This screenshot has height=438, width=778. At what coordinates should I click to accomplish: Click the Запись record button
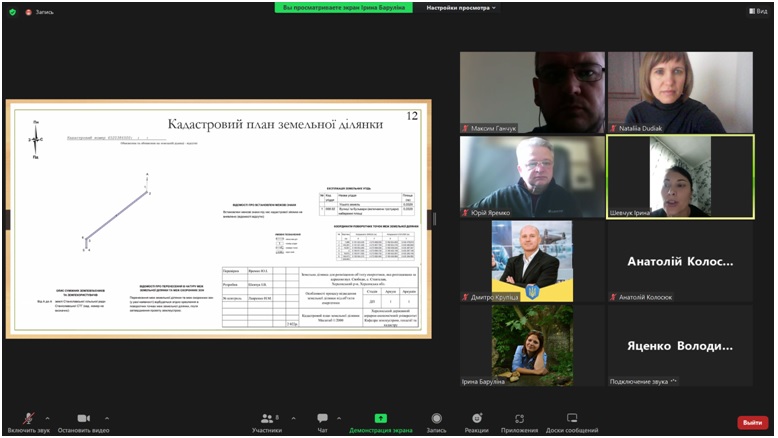coord(436,423)
